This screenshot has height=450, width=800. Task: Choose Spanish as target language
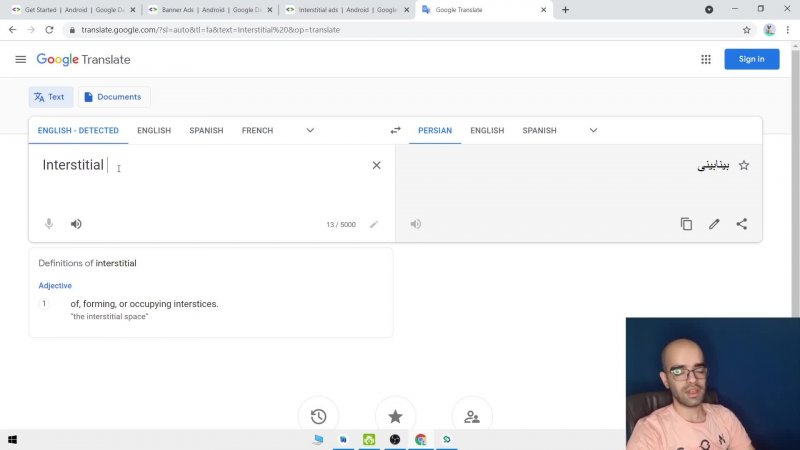(539, 131)
